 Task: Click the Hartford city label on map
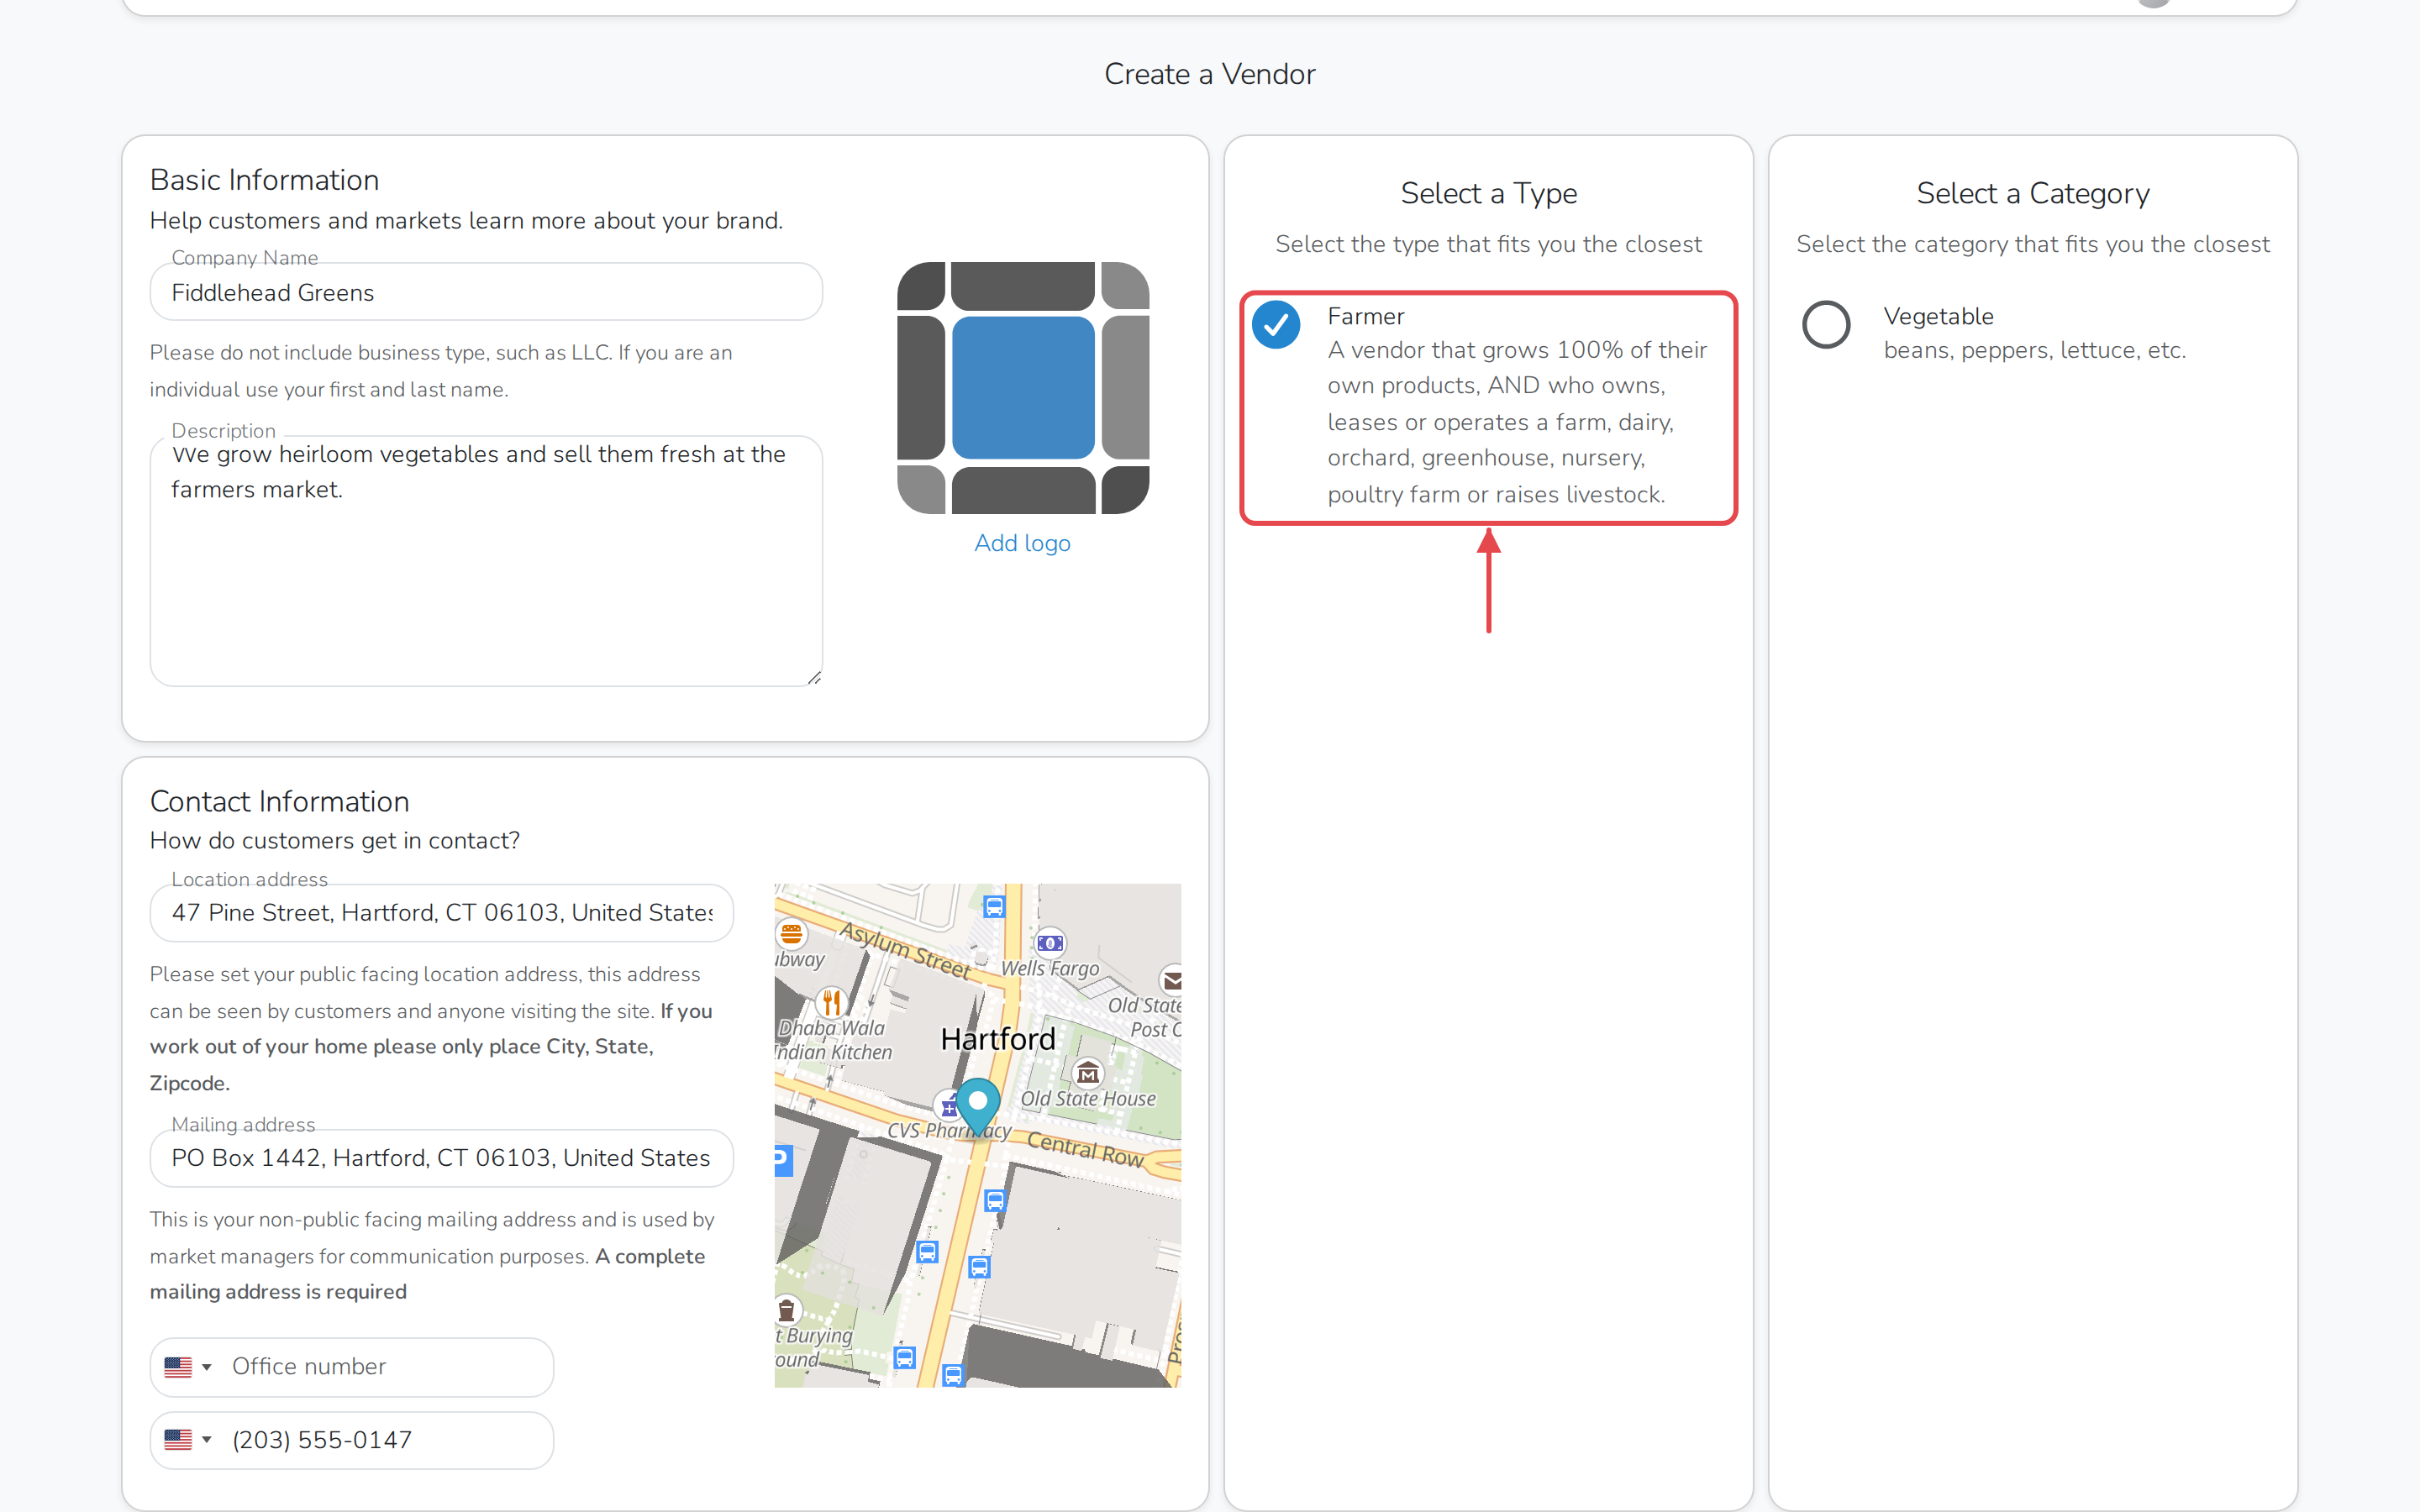click(x=998, y=1039)
